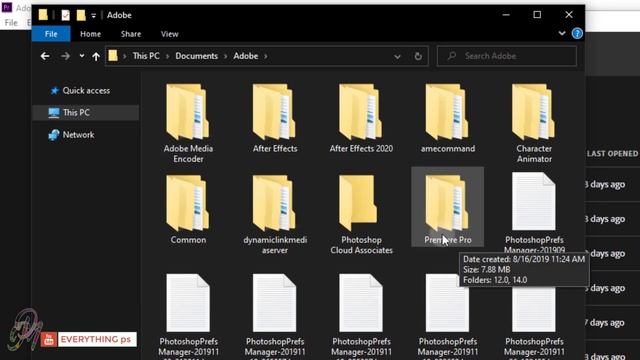Screen dimensions: 640x360
Task: Open the After Effects folder
Action: 275,118
